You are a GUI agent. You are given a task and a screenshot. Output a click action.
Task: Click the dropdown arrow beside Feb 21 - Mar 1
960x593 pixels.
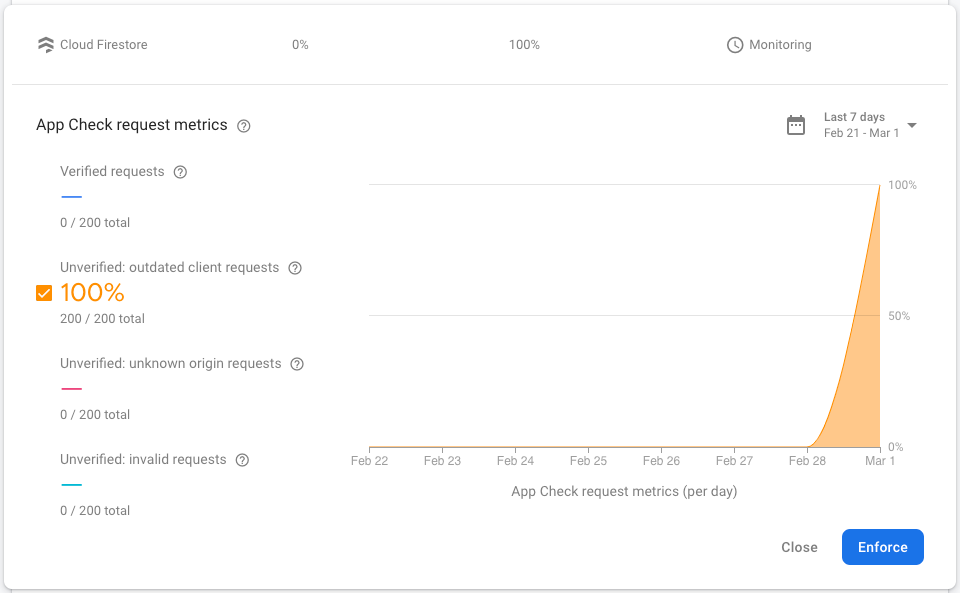coord(911,125)
